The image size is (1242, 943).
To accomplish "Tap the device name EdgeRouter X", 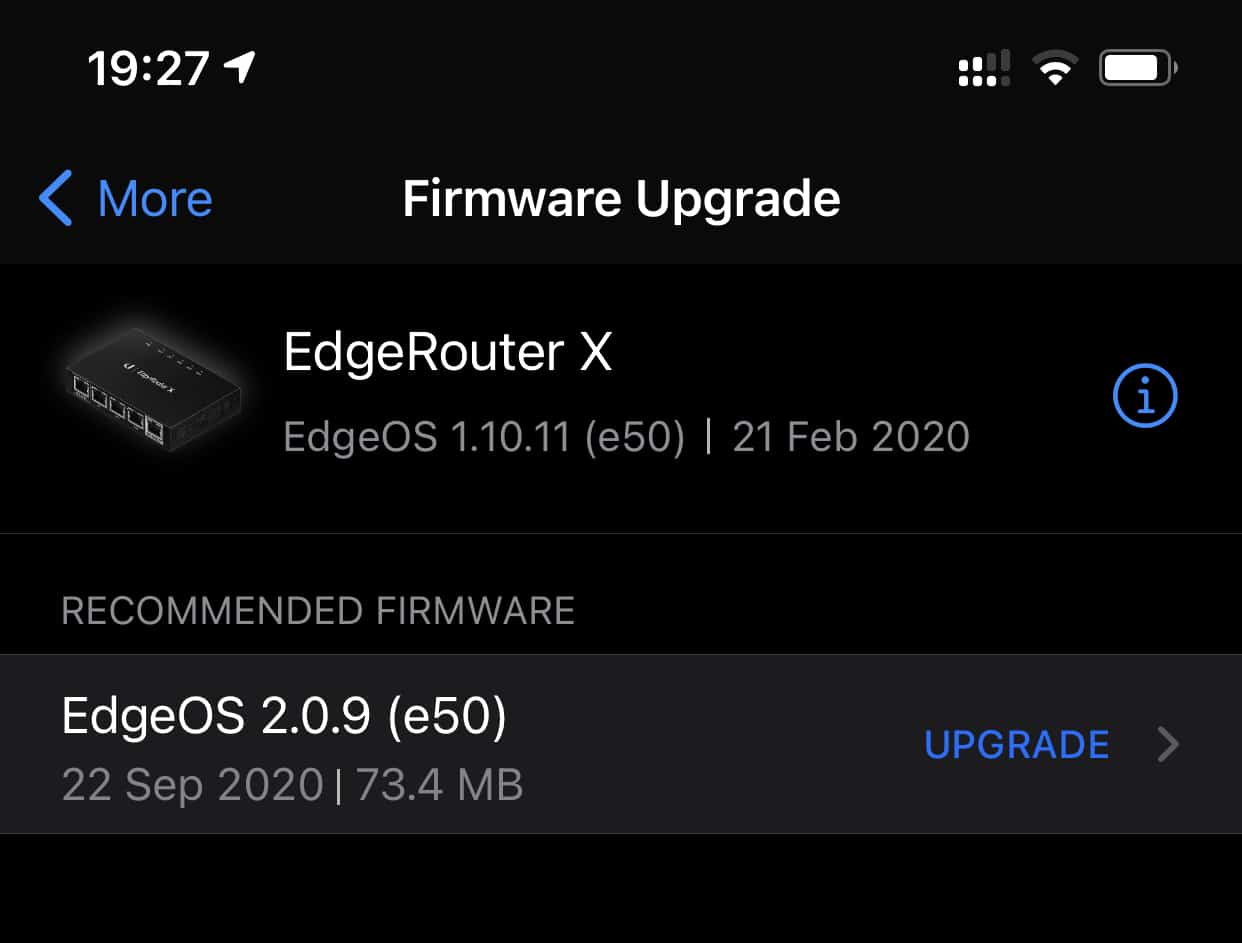I will (448, 353).
